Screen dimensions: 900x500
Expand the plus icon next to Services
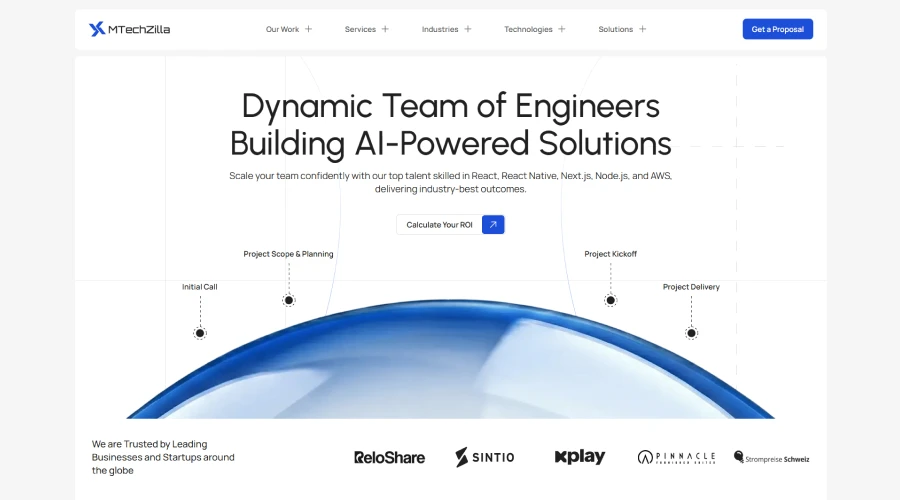[386, 29]
